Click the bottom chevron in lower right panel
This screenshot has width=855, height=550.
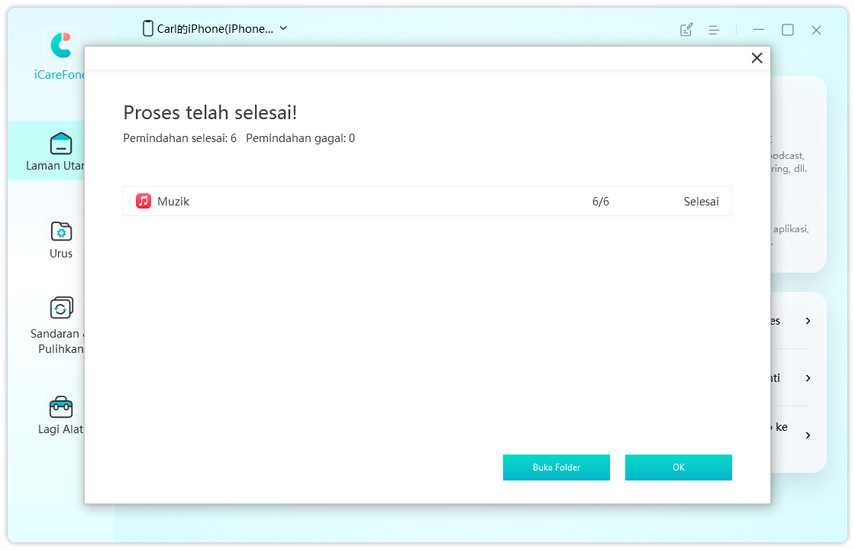(x=808, y=435)
